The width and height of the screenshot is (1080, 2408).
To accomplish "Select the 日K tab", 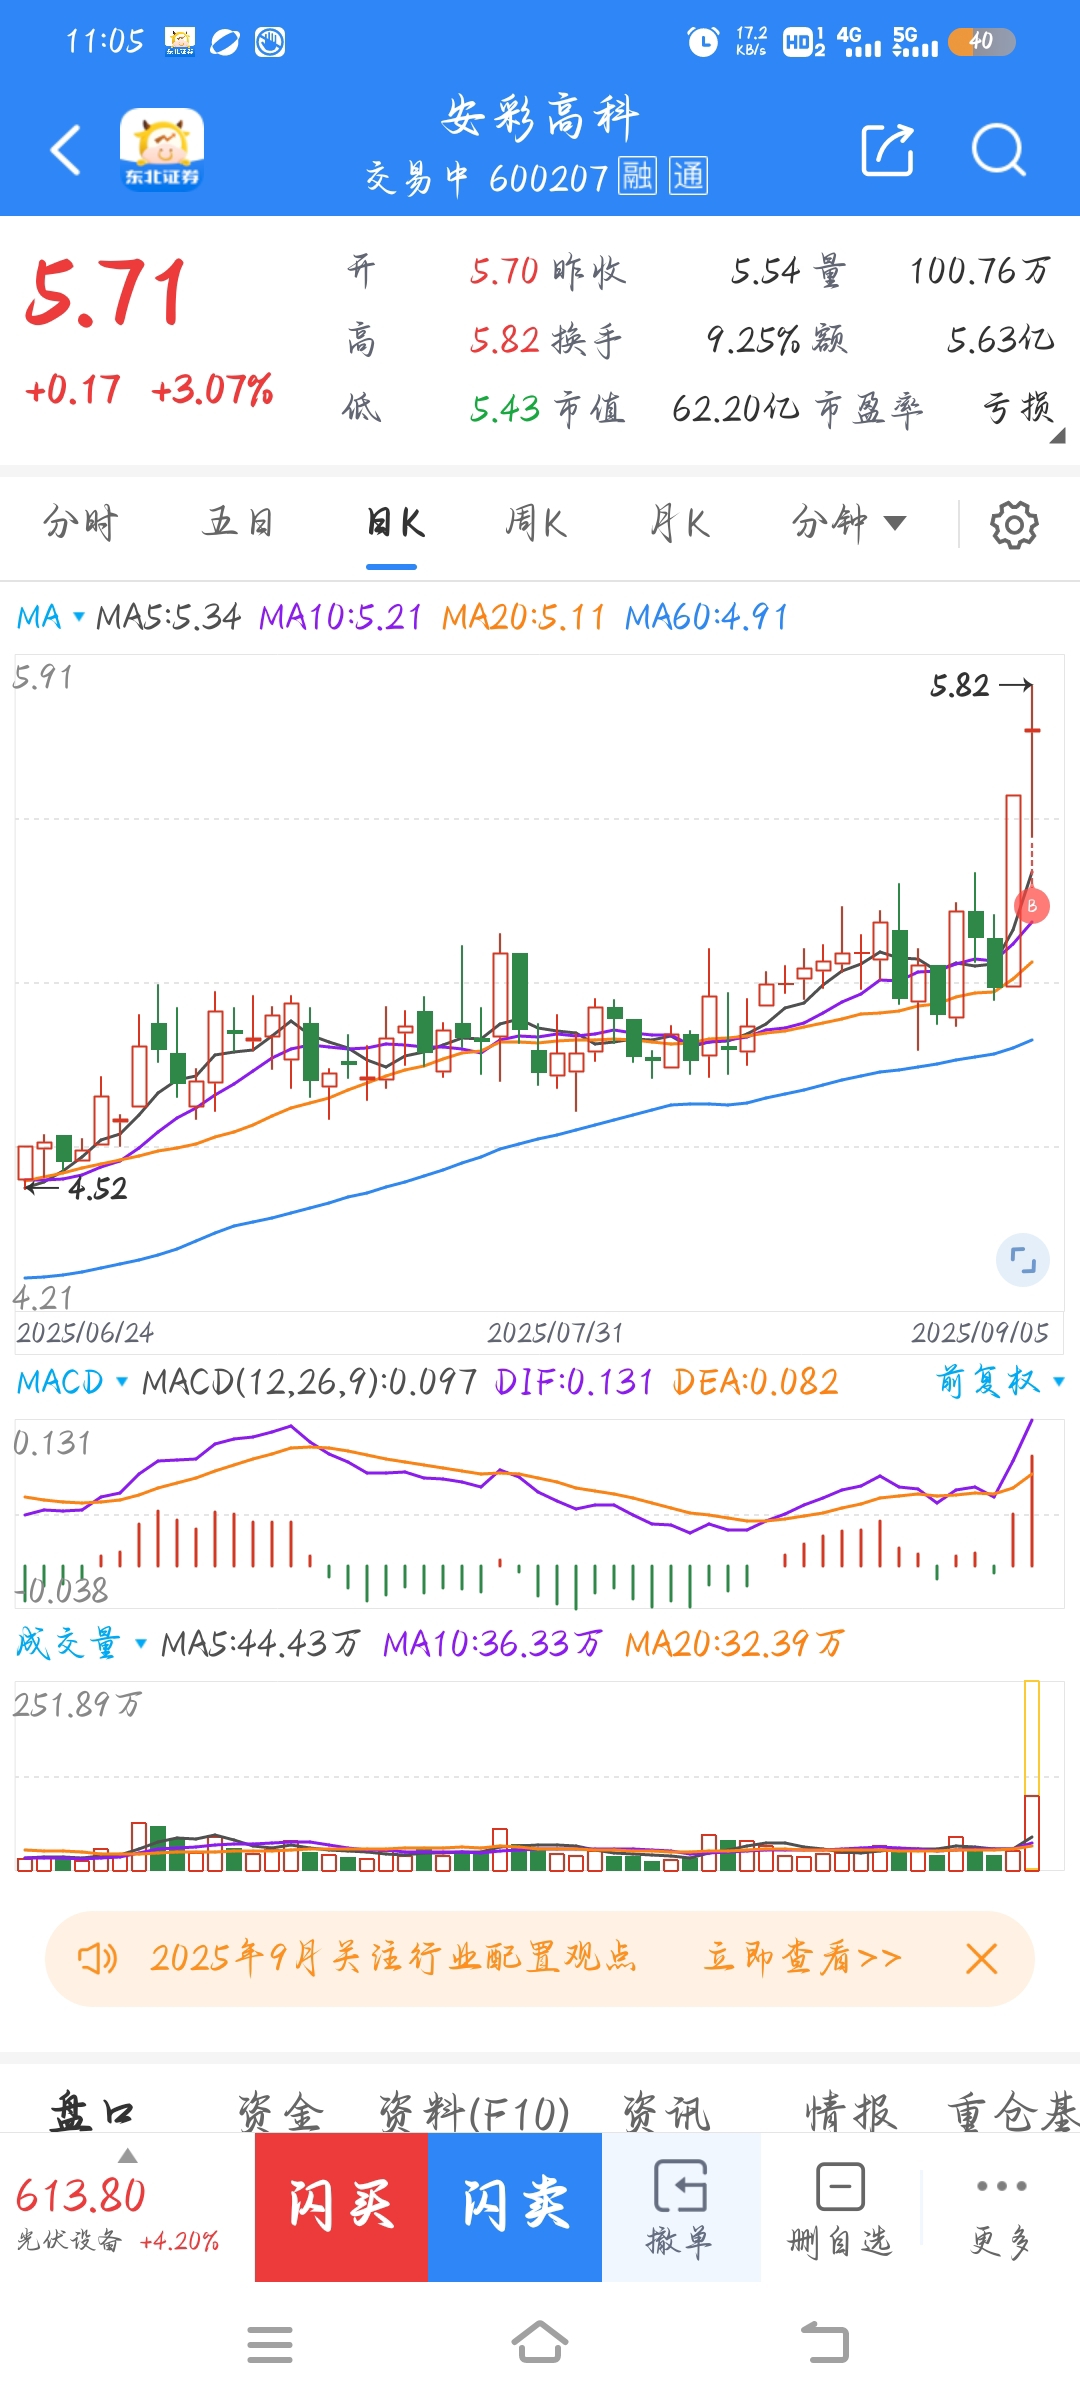I will (x=395, y=522).
